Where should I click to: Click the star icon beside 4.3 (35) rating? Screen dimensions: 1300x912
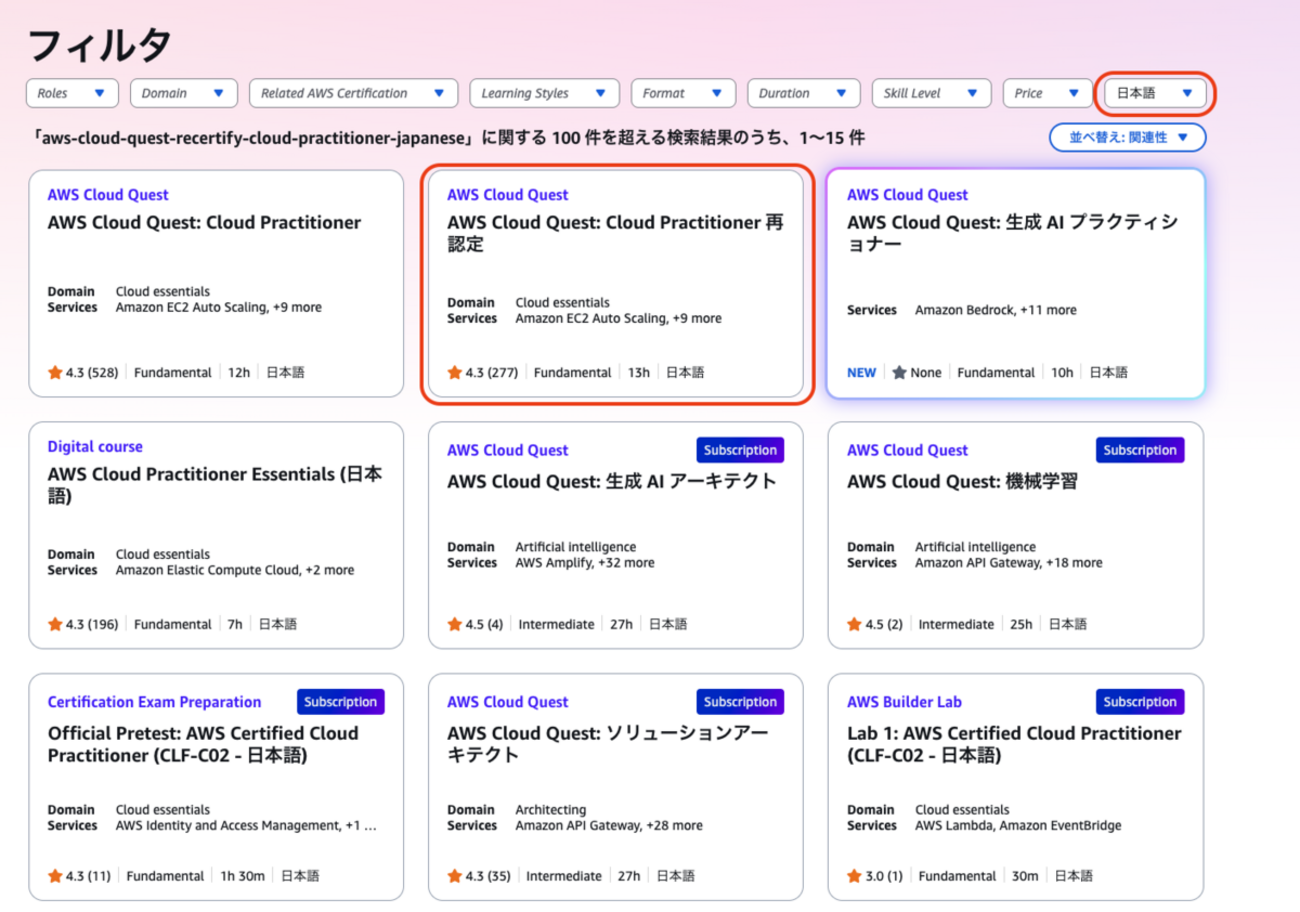(x=454, y=876)
